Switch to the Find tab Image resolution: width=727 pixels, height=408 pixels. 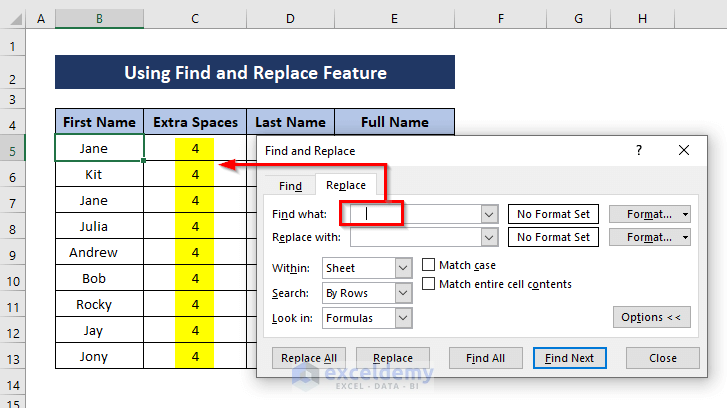[290, 186]
